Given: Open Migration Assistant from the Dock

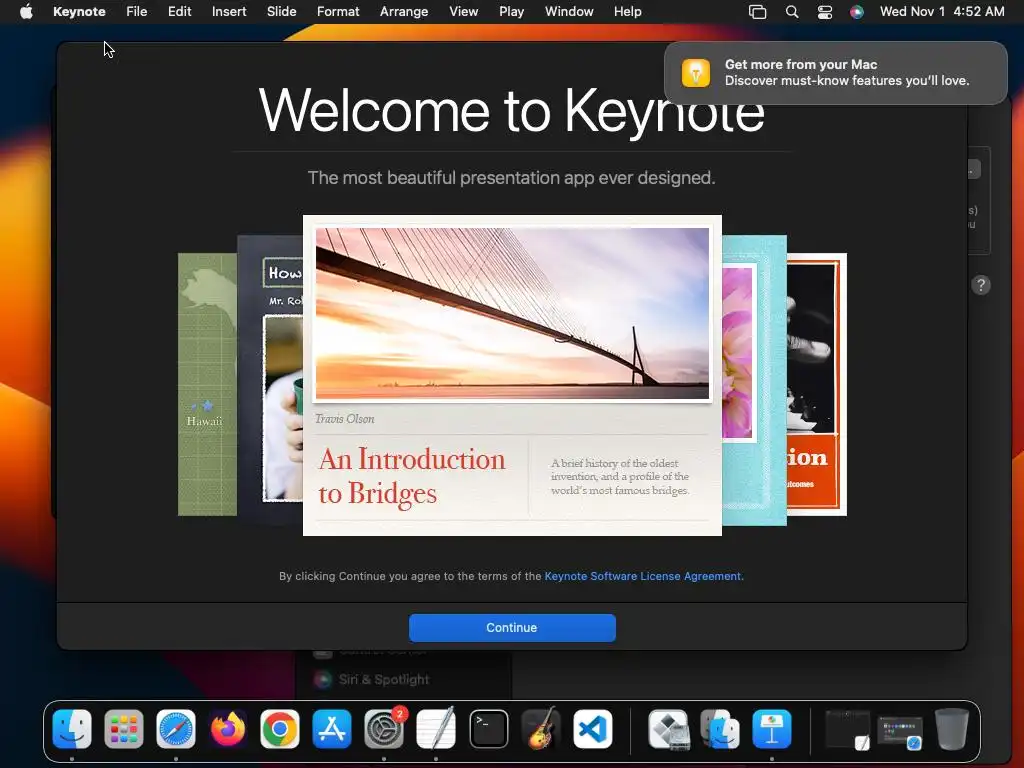Looking at the screenshot, I should click(x=720, y=729).
